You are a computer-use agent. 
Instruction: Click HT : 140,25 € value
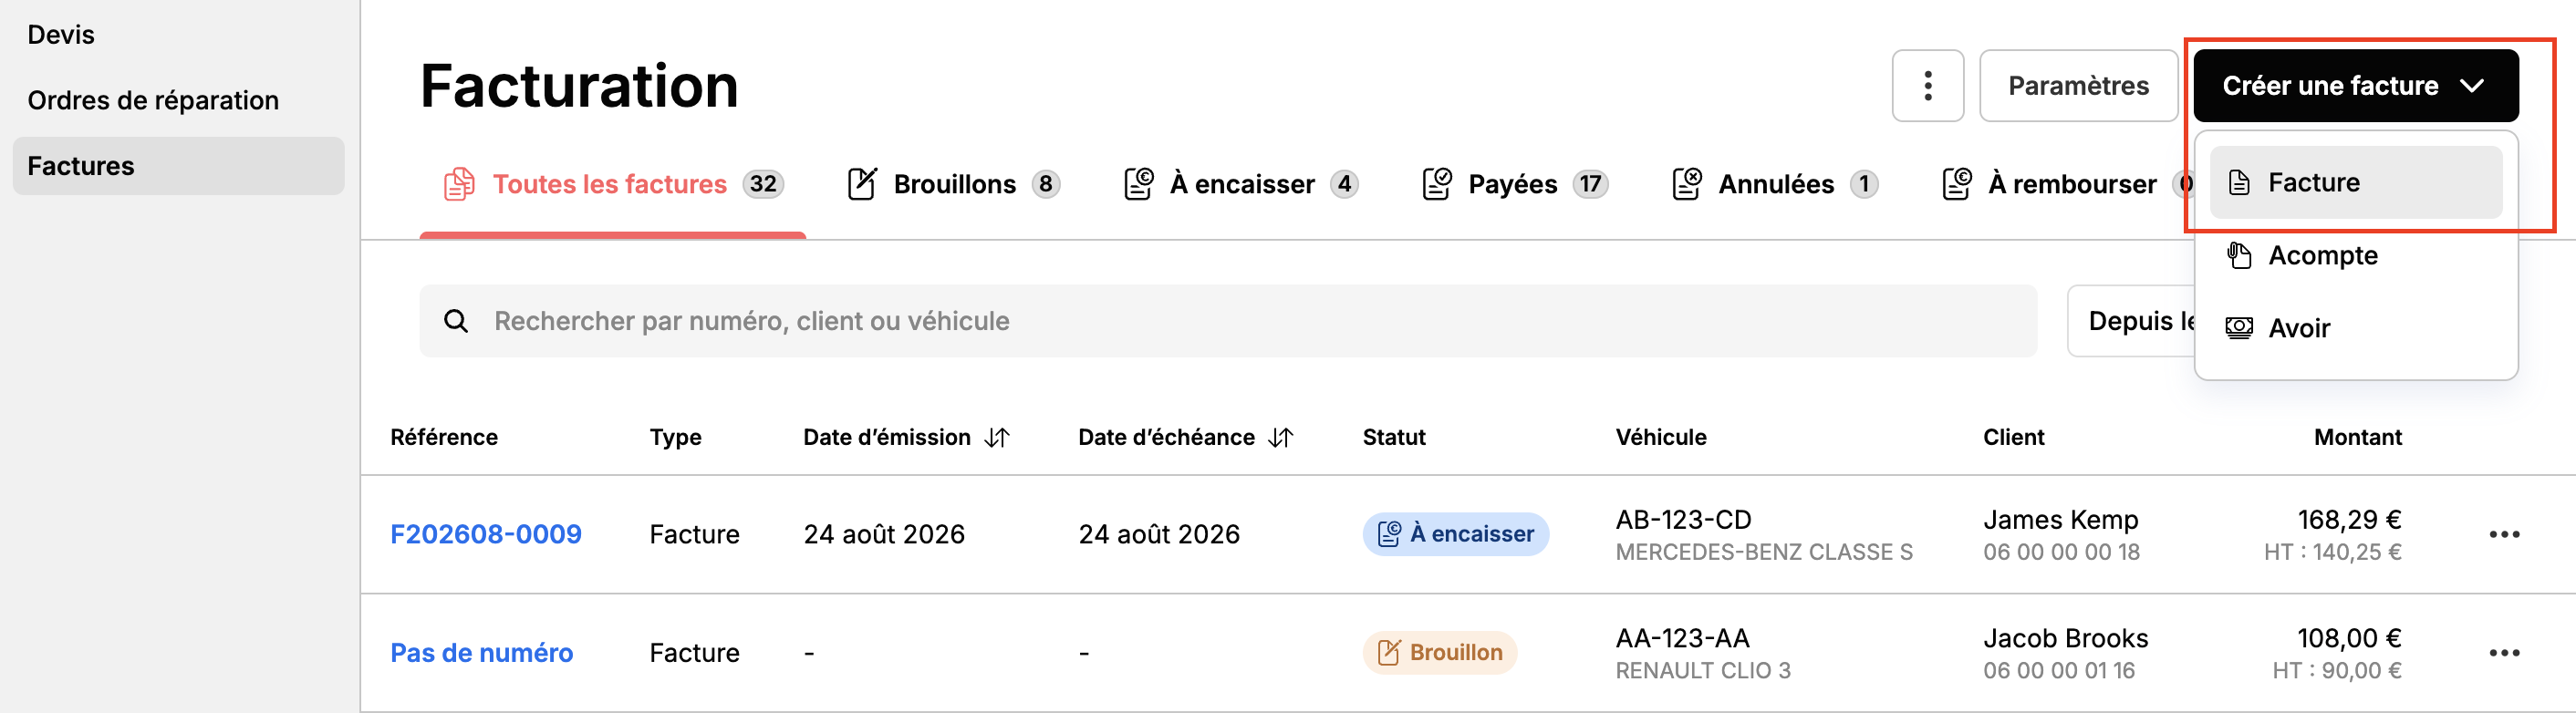(x=2333, y=552)
